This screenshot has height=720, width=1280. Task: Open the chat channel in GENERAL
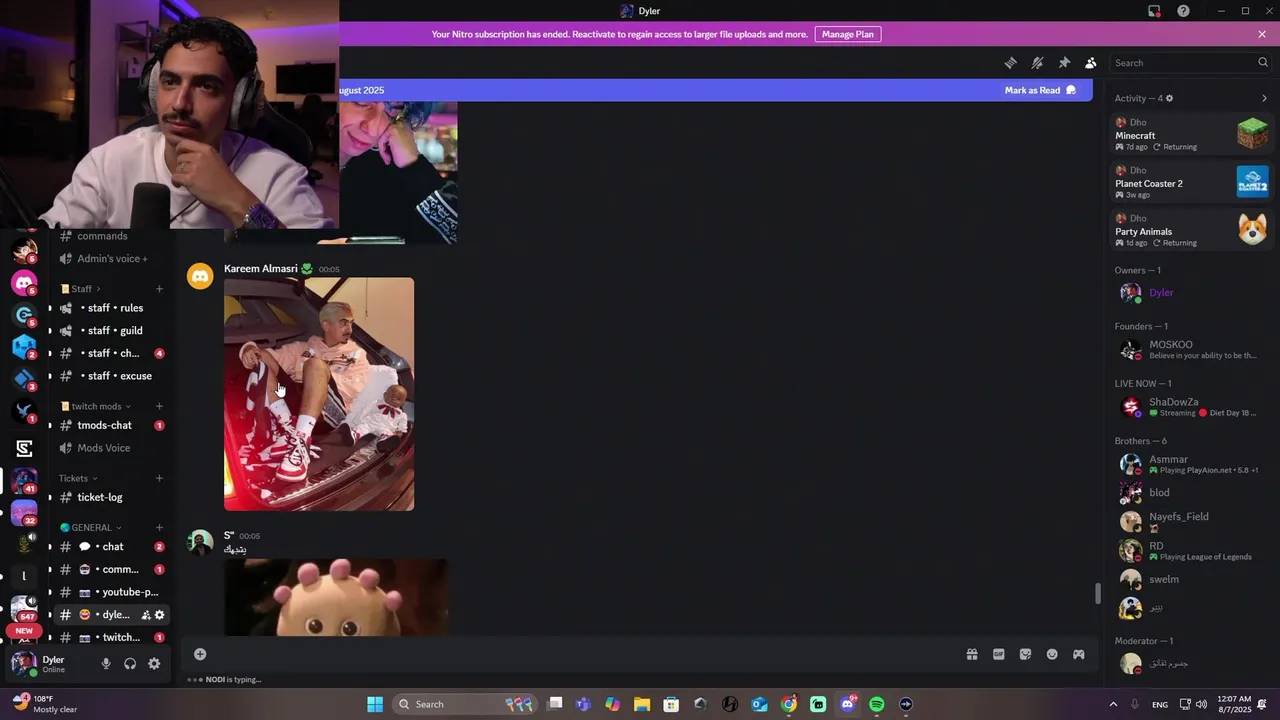[x=110, y=547]
